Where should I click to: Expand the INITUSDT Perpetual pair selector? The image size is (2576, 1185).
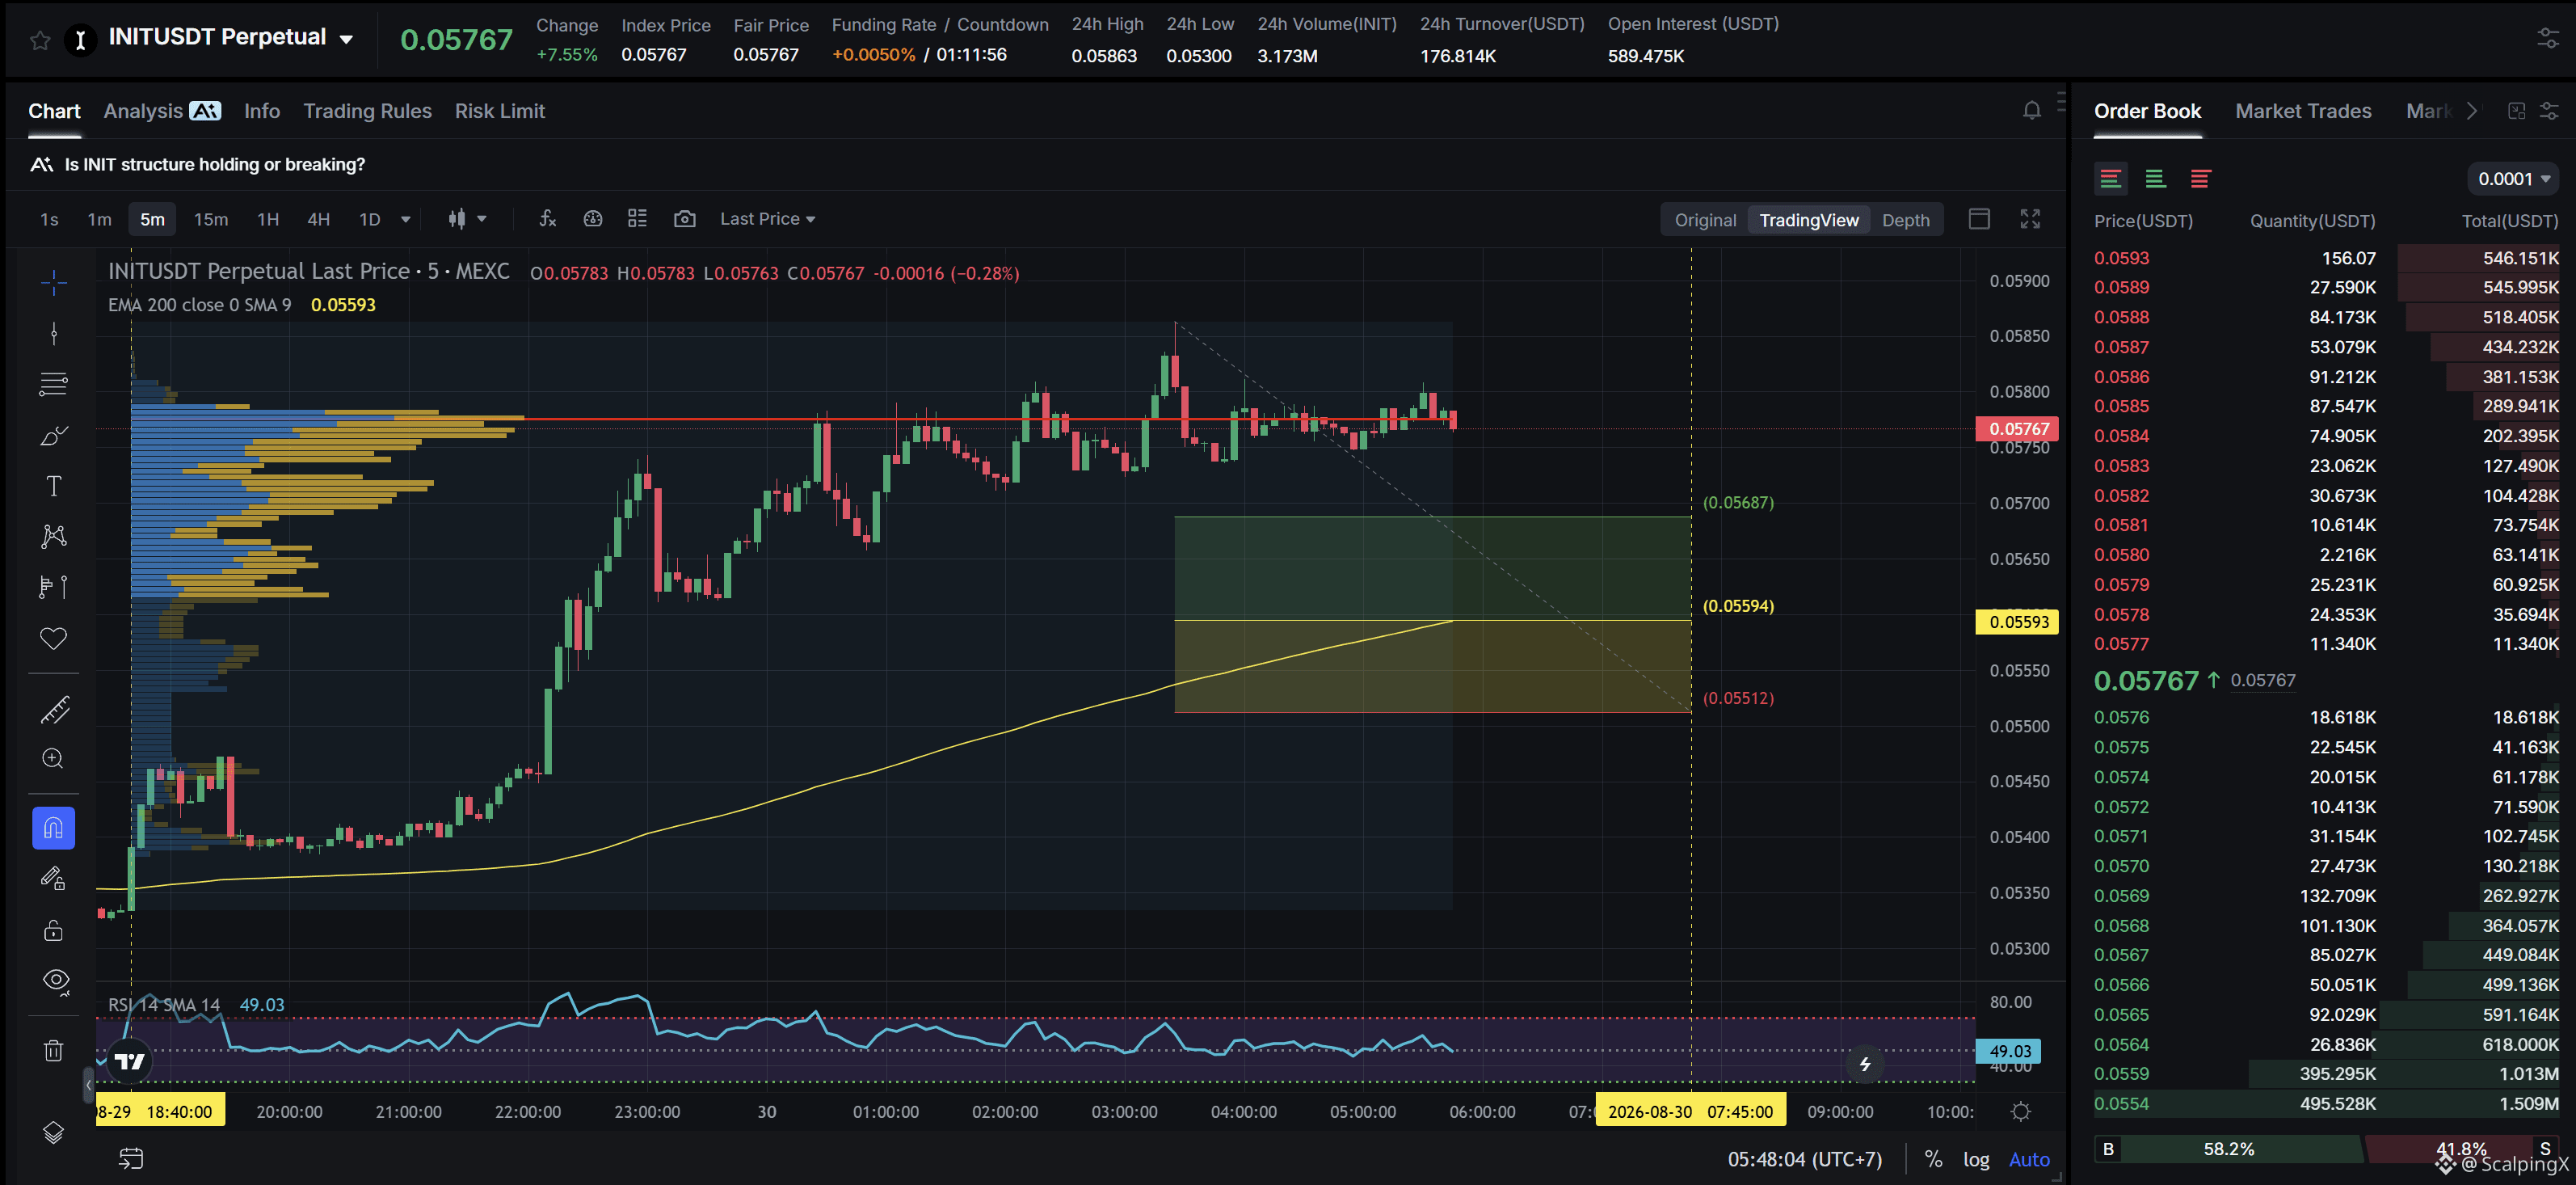[346, 40]
